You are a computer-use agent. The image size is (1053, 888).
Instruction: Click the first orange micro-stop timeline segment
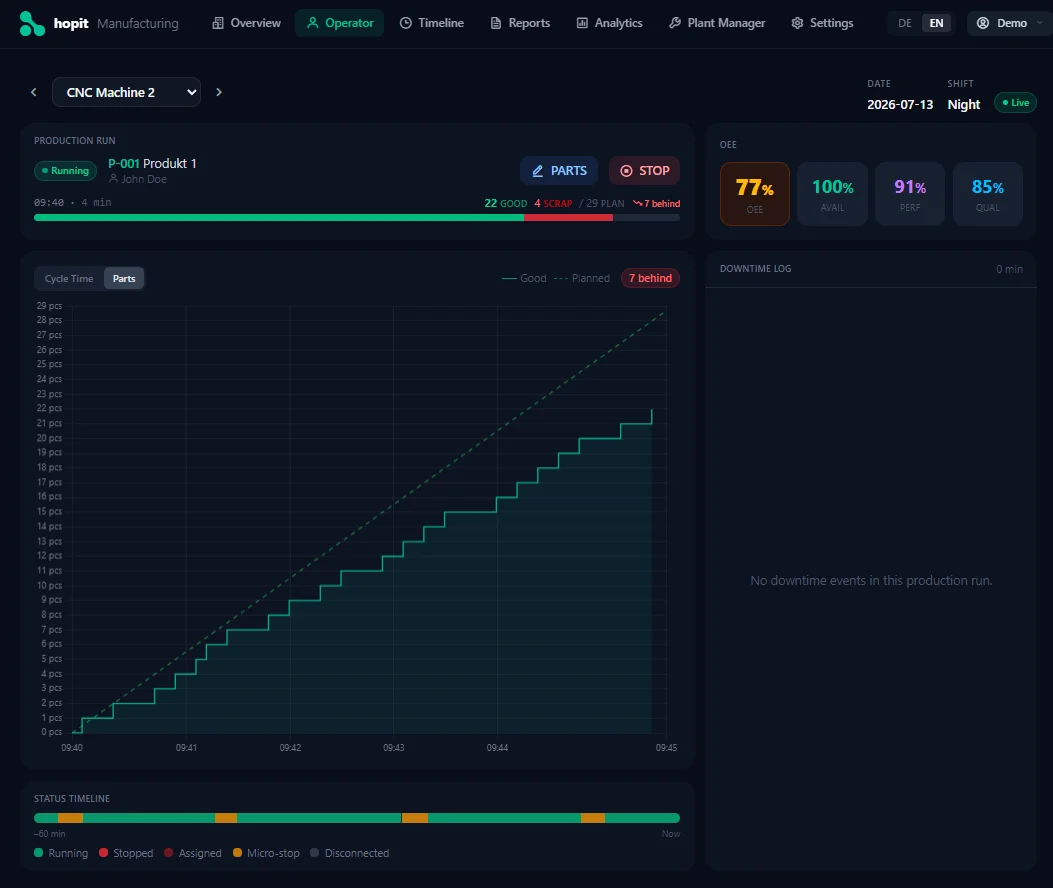click(x=71, y=818)
